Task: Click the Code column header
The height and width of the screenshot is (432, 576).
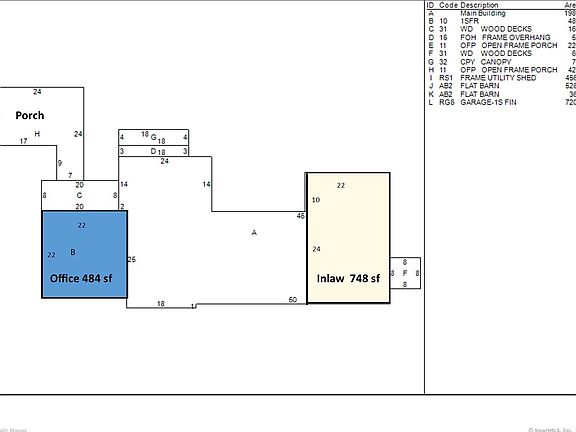Action: point(448,5)
